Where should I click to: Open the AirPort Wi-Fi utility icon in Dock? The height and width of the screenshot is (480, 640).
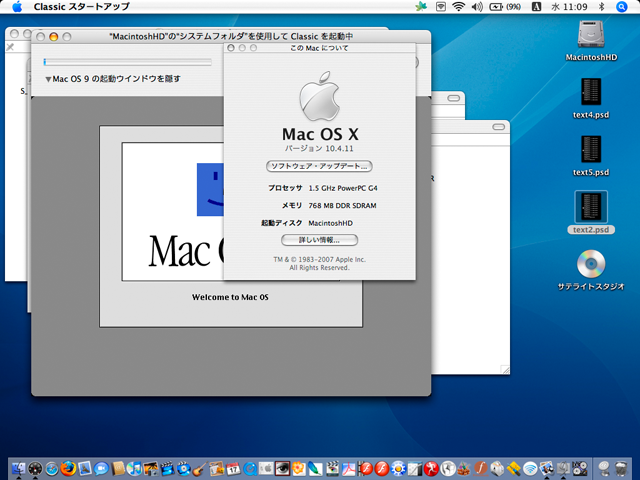(530, 469)
